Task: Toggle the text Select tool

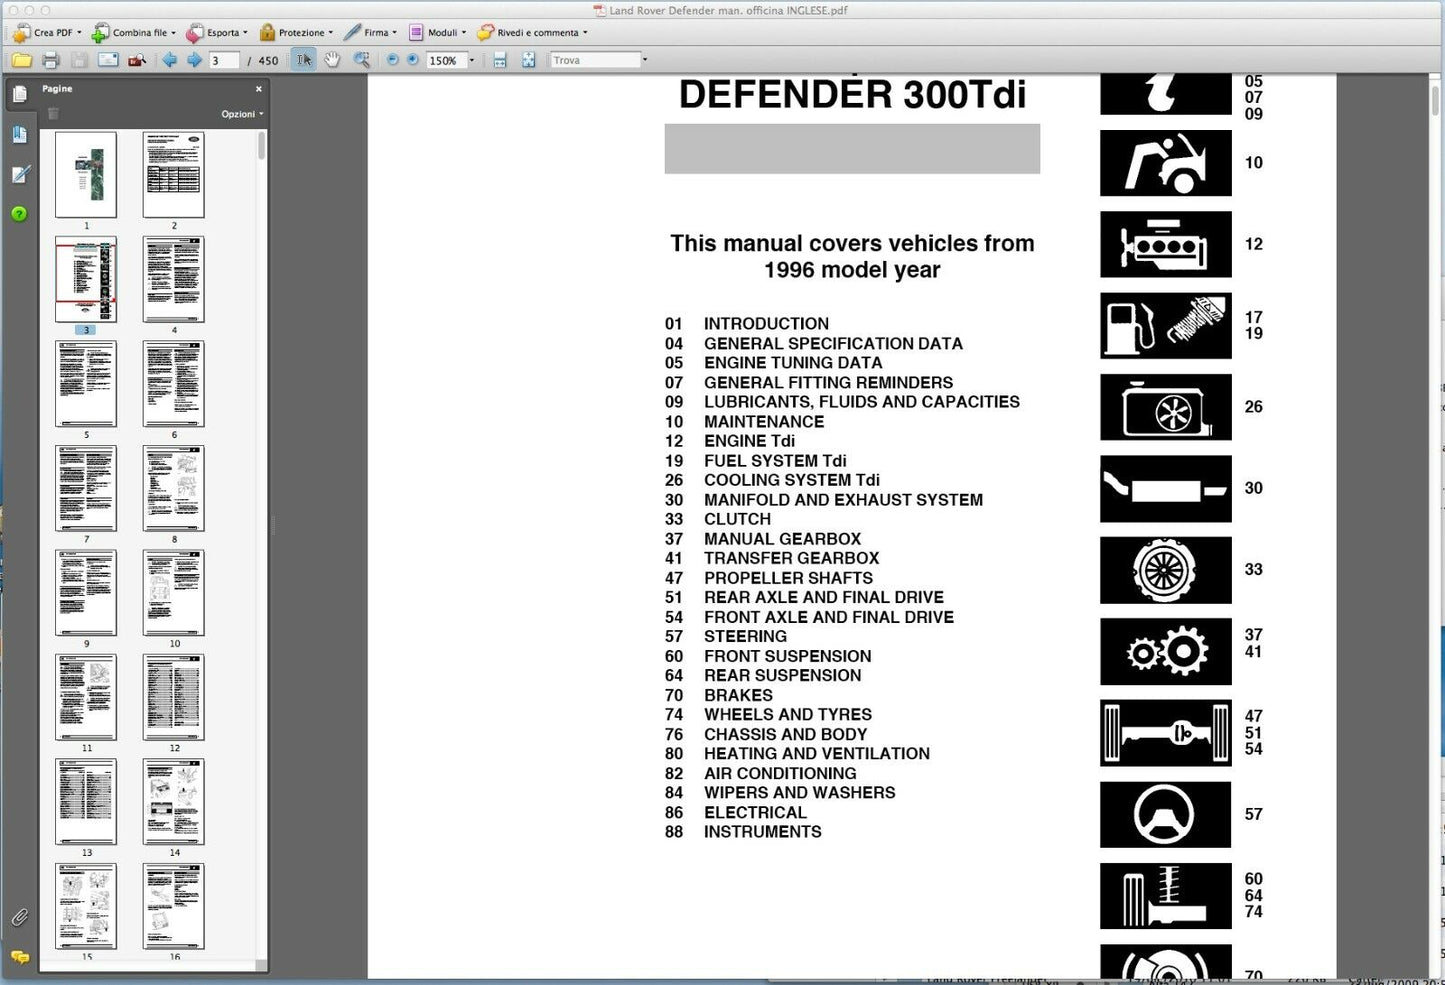Action: coord(304,60)
